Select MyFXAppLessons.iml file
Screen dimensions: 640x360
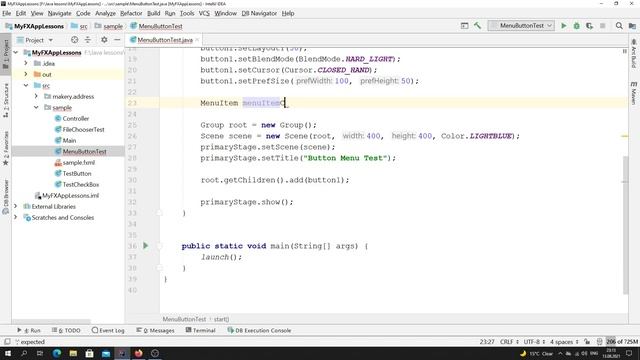[70, 196]
